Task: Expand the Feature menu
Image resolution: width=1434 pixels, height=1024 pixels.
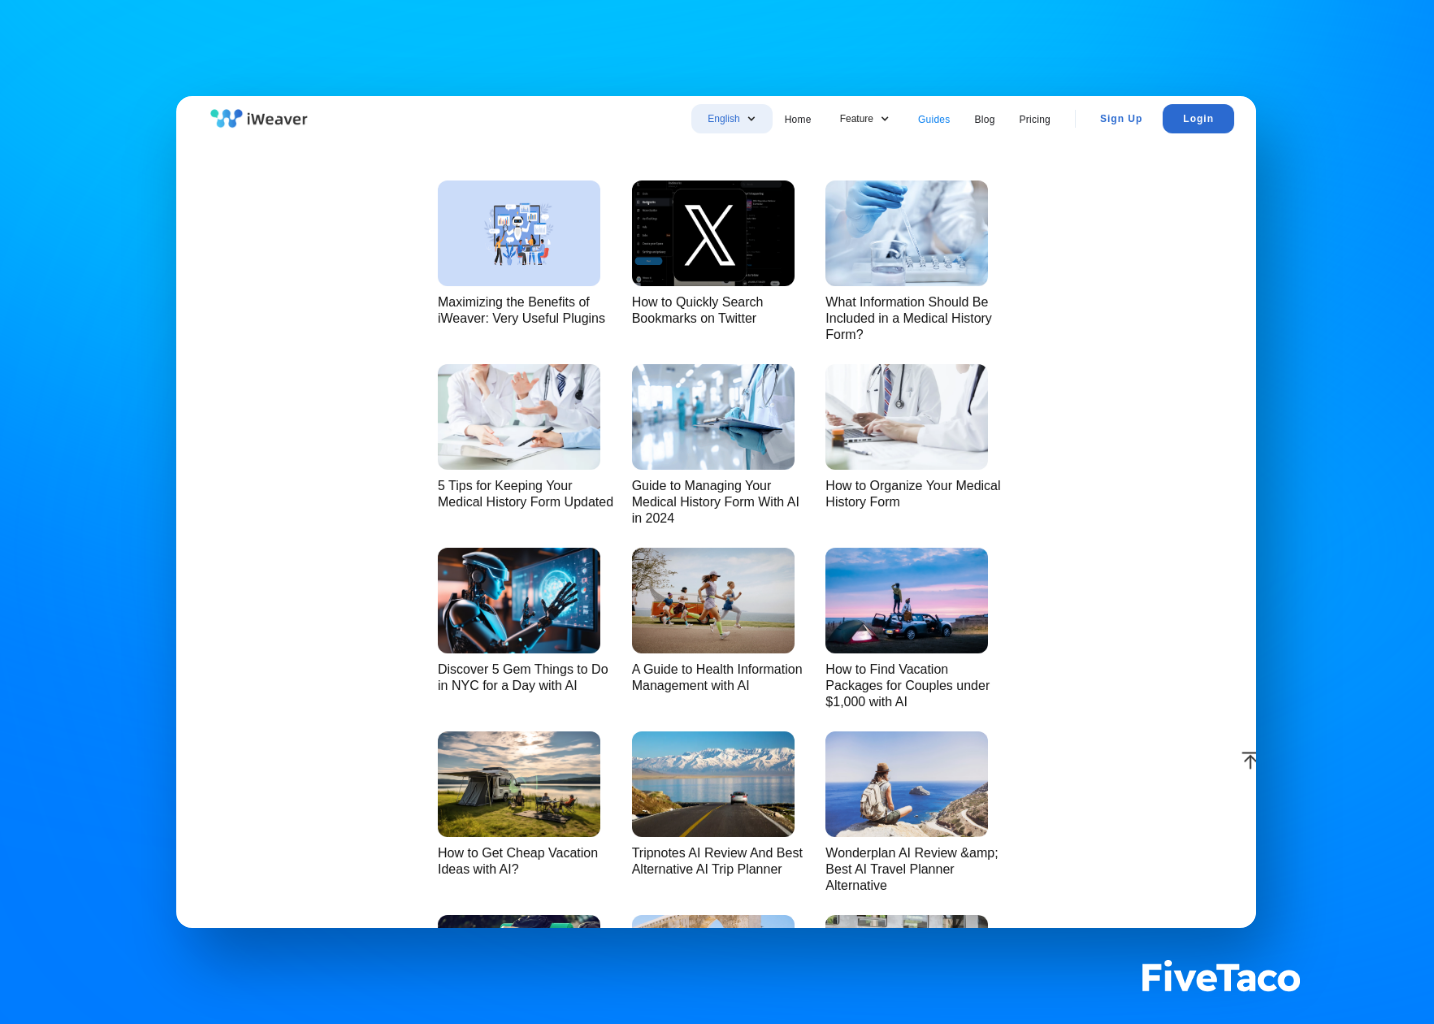Action: click(x=864, y=118)
